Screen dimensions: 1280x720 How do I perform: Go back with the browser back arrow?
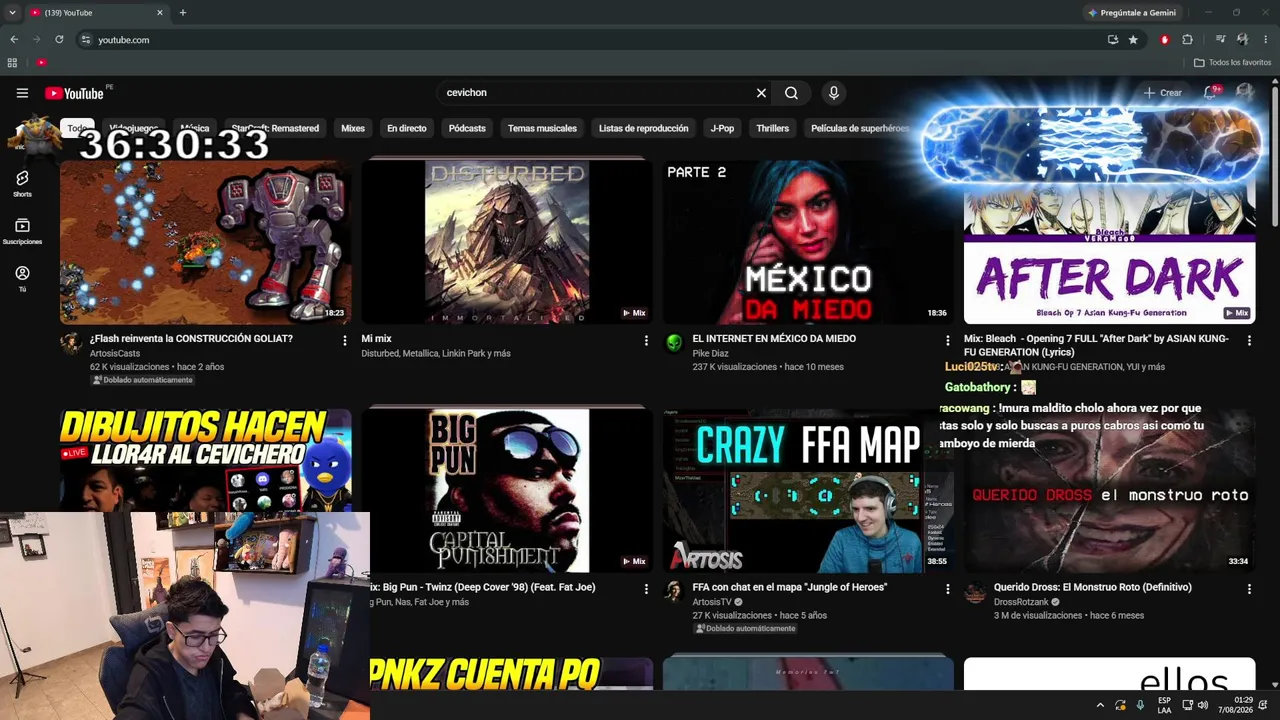coord(14,40)
